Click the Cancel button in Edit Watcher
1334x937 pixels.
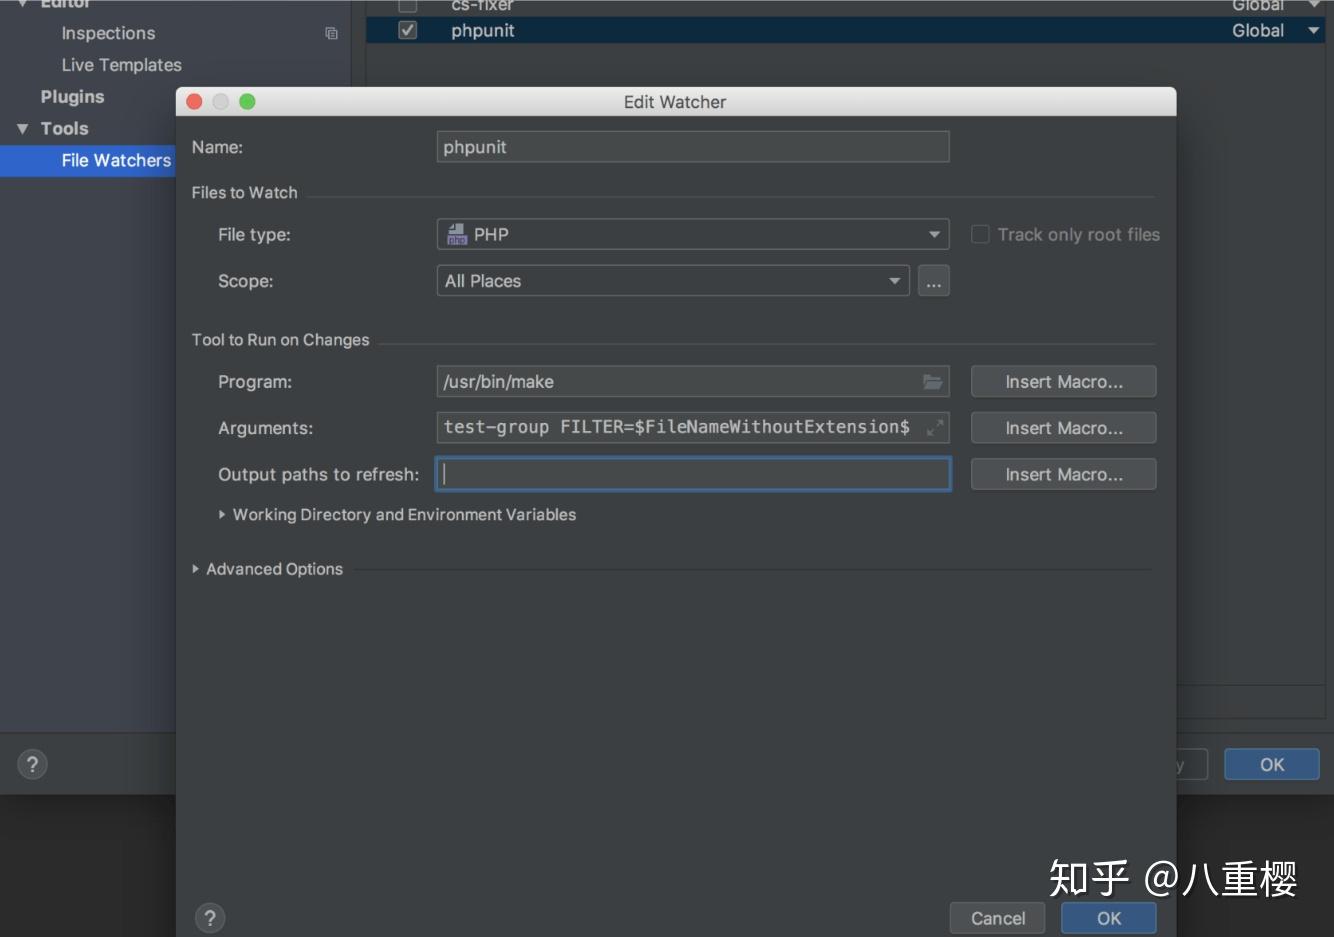tap(996, 917)
